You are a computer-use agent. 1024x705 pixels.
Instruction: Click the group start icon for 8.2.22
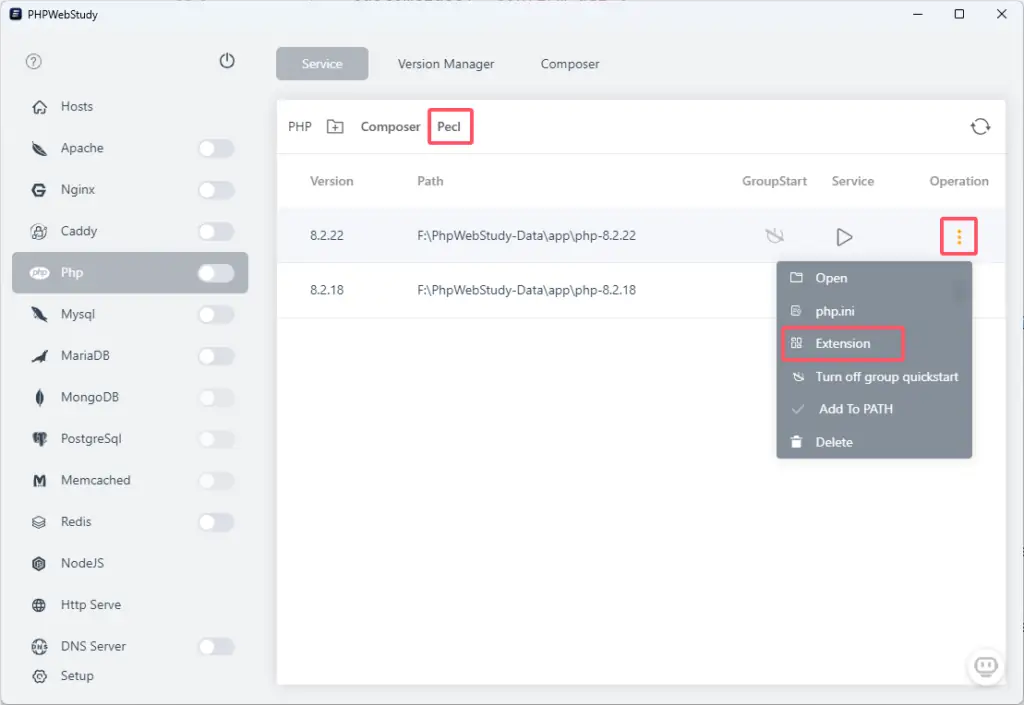click(x=774, y=237)
